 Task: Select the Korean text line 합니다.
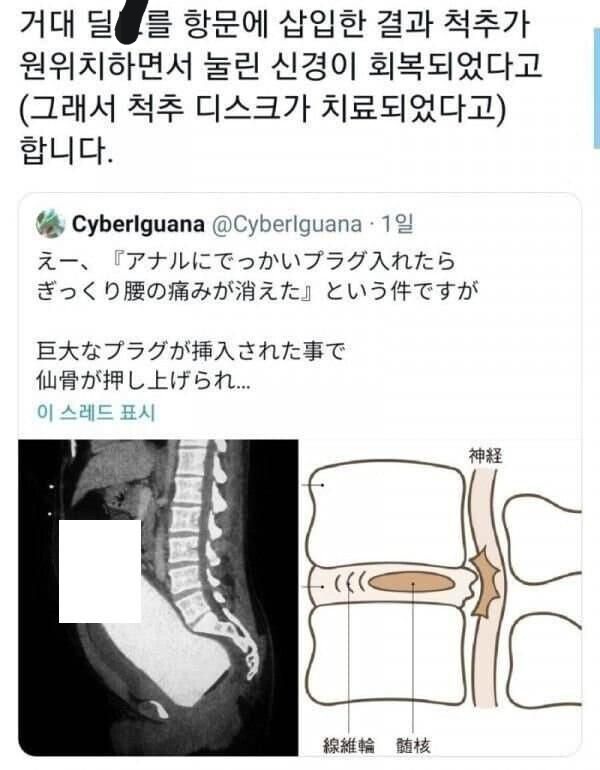[x=66, y=149]
